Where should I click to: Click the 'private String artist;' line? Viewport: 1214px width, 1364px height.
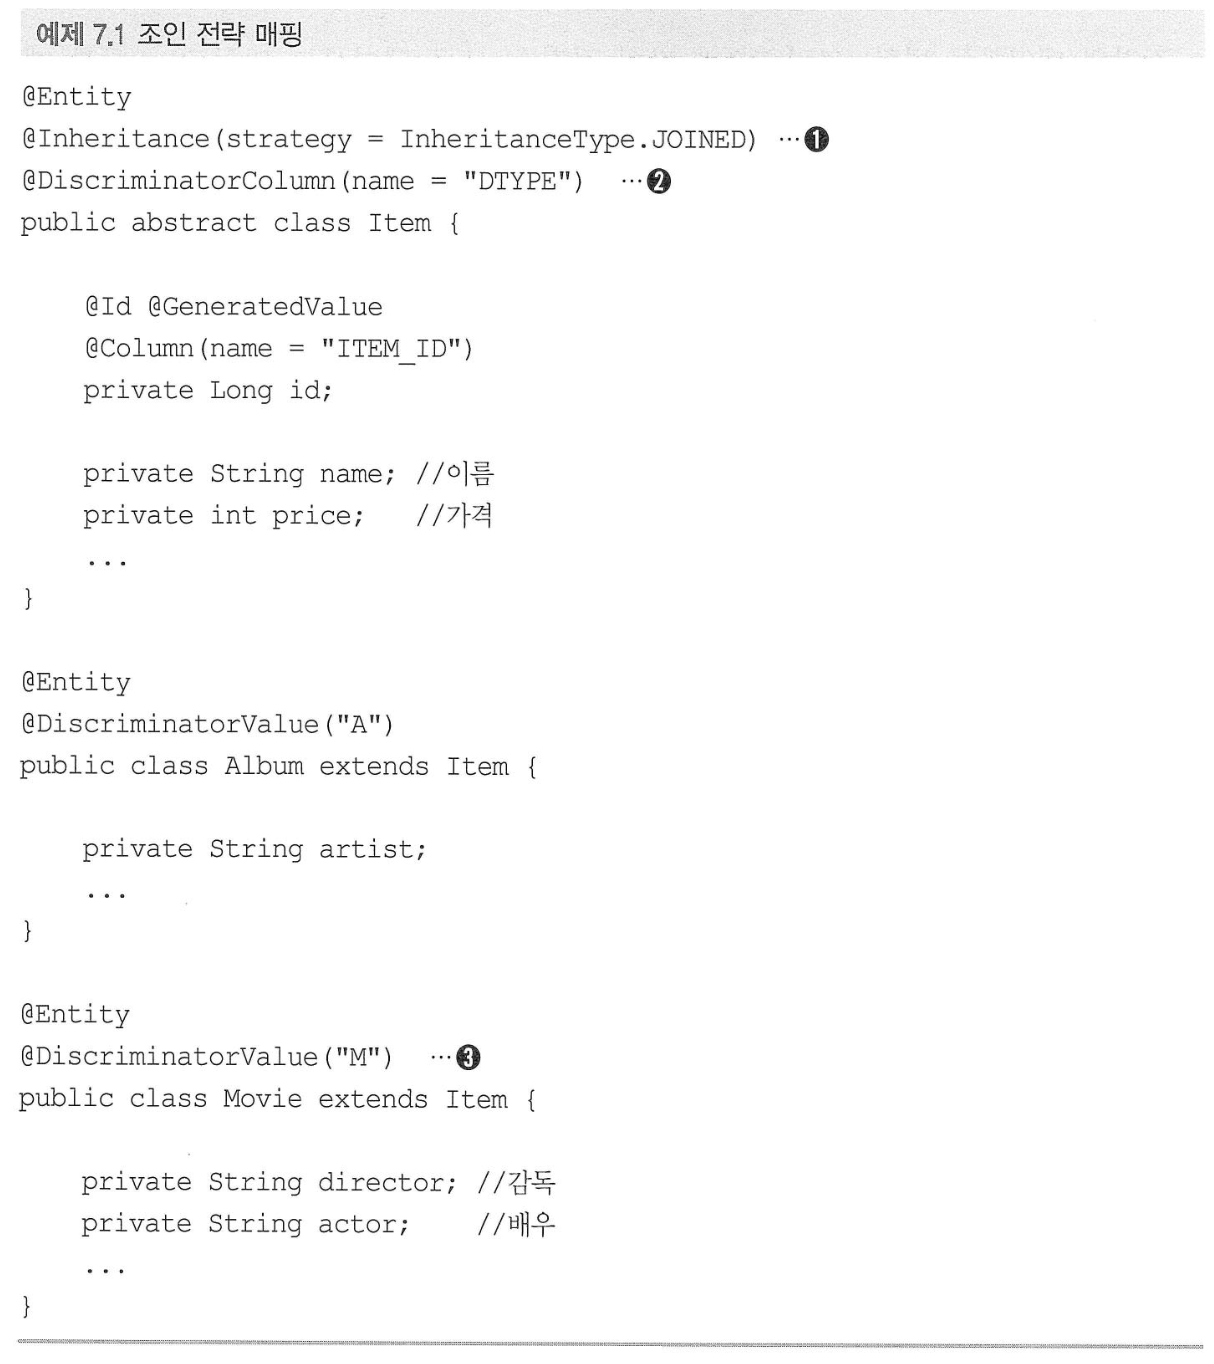[254, 850]
